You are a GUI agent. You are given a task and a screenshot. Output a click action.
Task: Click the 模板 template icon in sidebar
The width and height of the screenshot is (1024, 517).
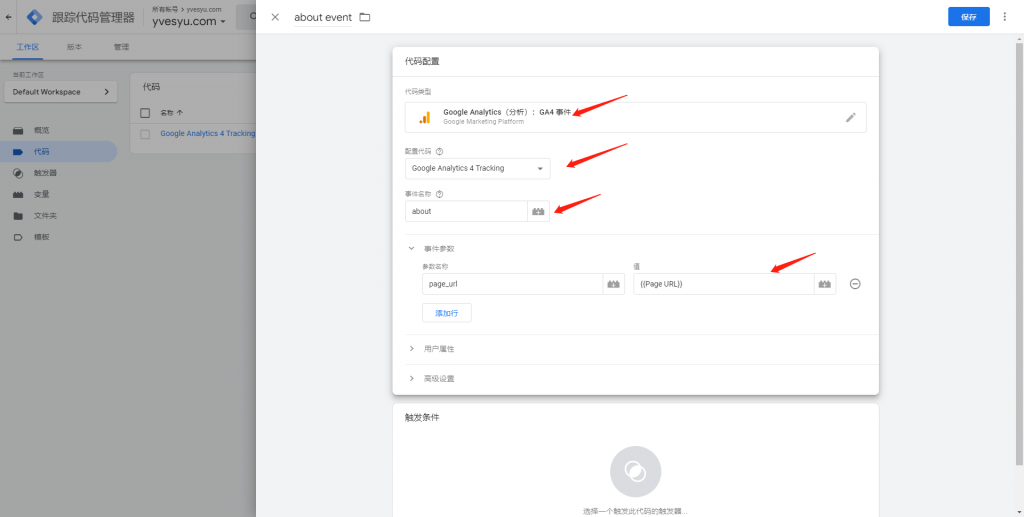pyautogui.click(x=18, y=237)
